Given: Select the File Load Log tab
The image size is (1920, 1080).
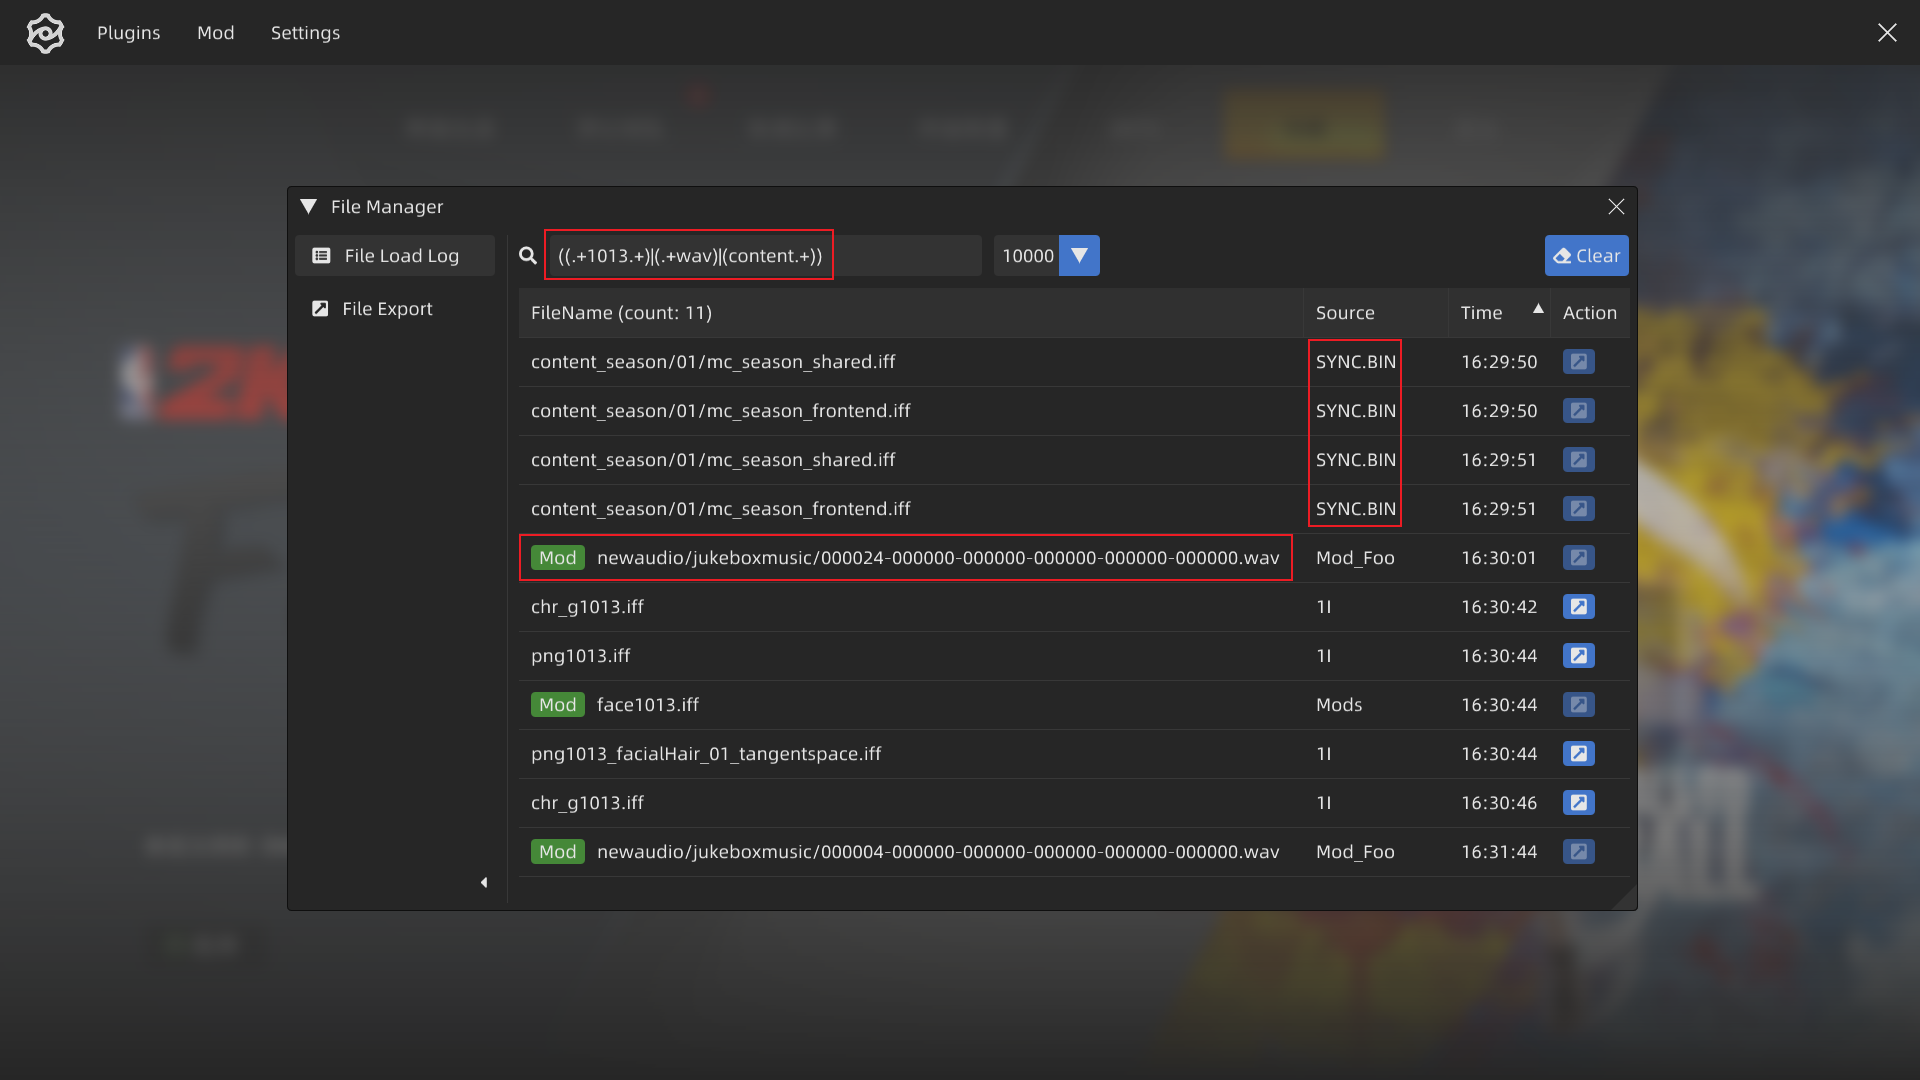Looking at the screenshot, I should coord(395,256).
